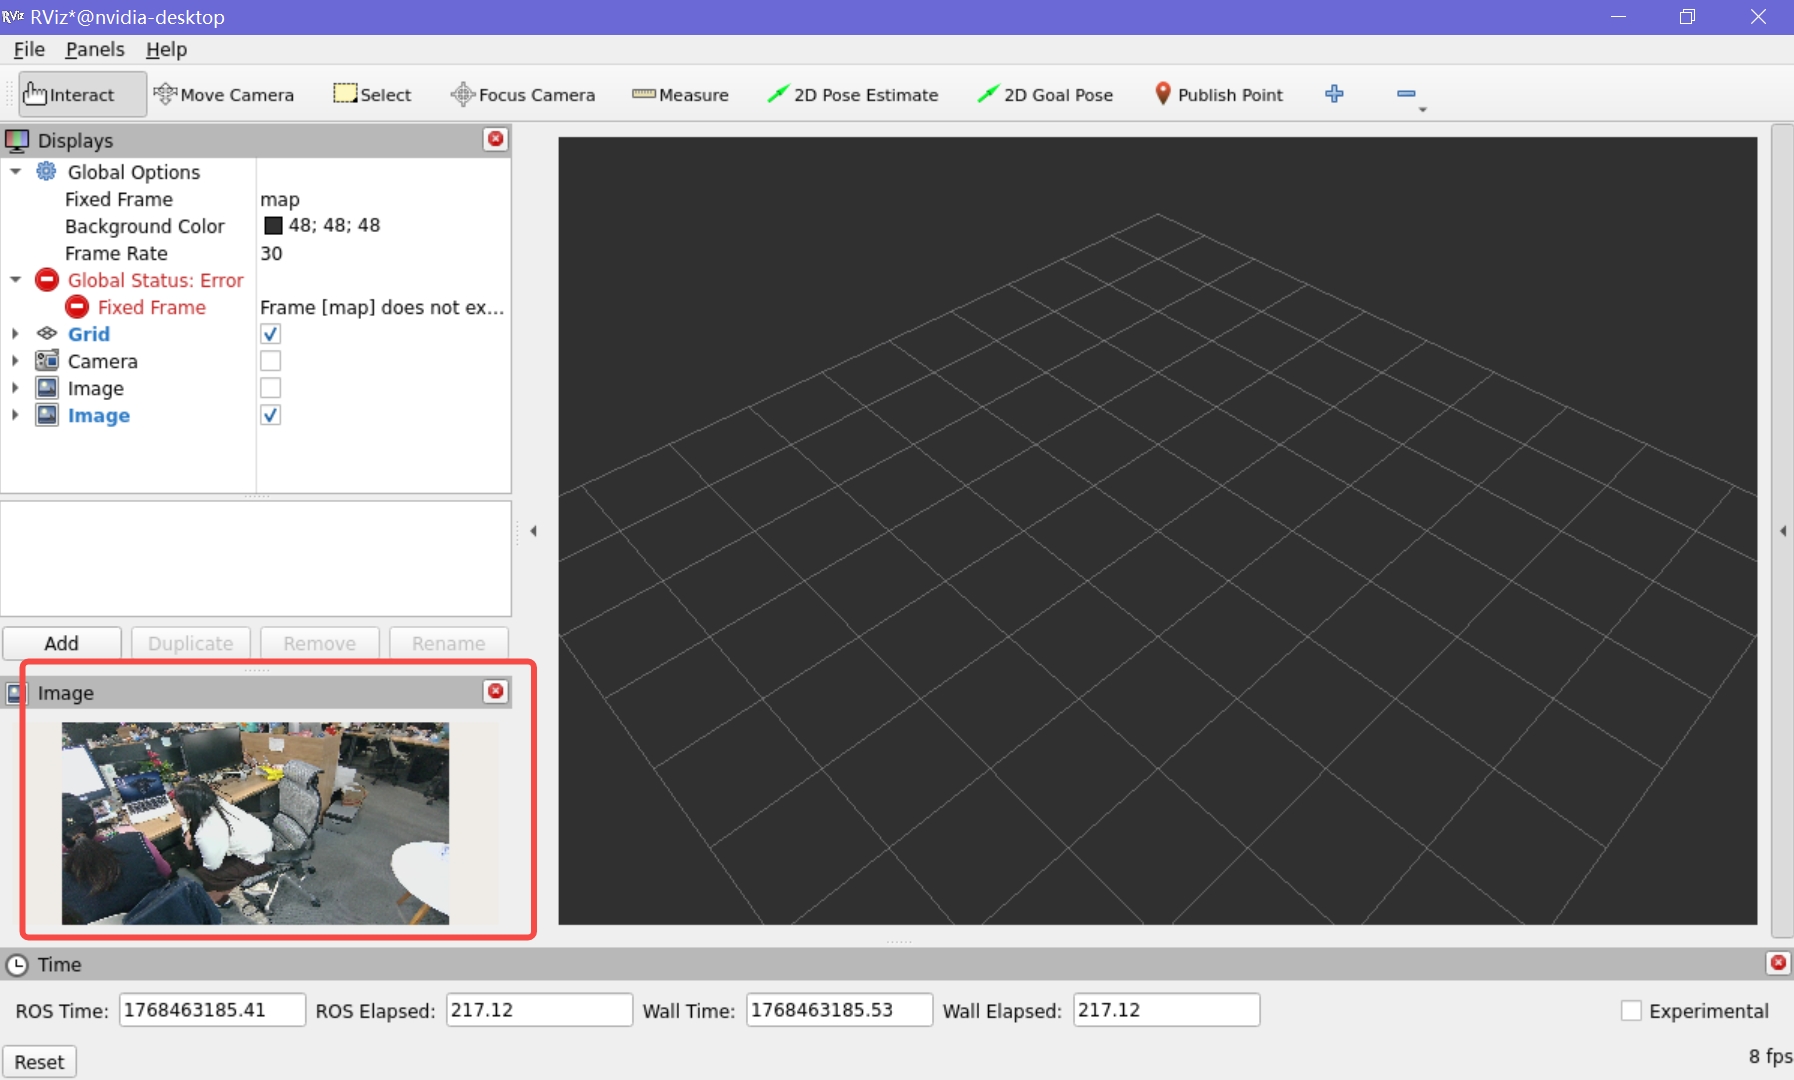The height and width of the screenshot is (1080, 1794).
Task: Activate the Publish Point tool
Action: pos(1218,95)
